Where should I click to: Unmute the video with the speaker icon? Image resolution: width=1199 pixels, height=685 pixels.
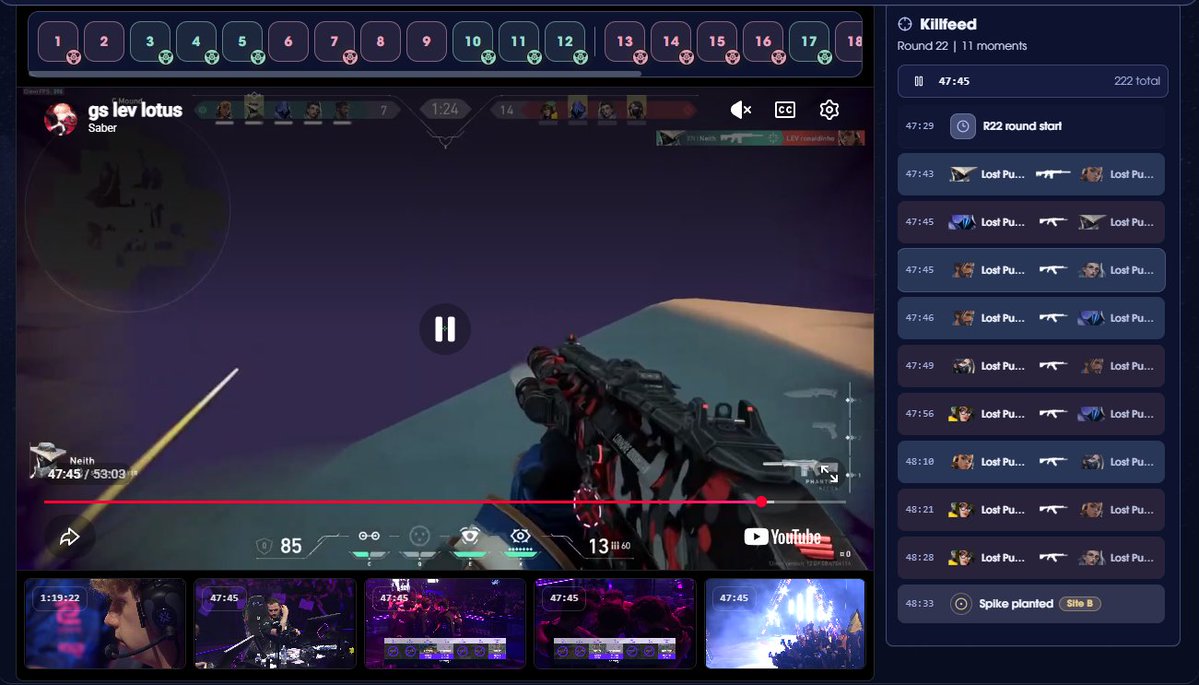coord(740,110)
